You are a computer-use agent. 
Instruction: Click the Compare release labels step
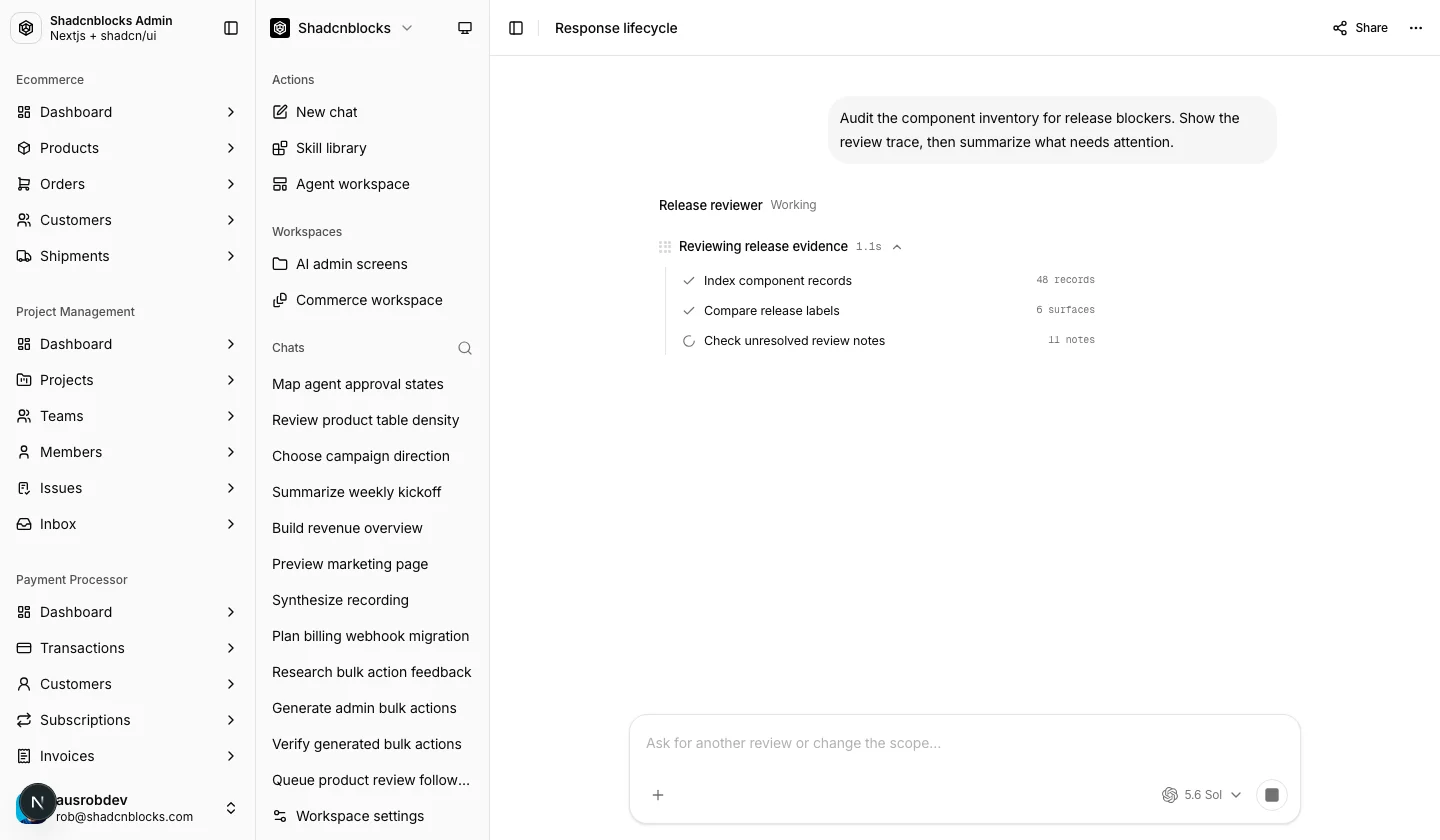pyautogui.click(x=888, y=311)
